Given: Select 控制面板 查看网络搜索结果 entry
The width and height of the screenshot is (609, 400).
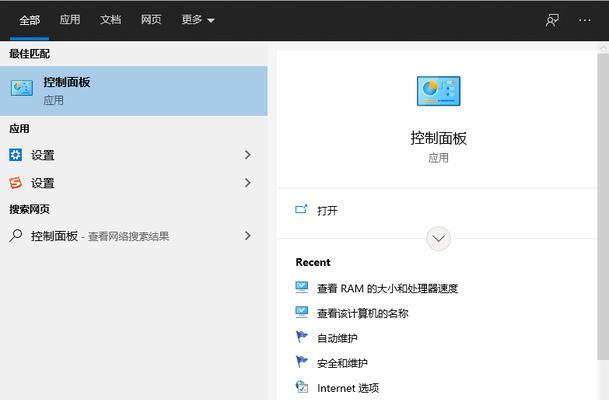Looking at the screenshot, I should click(134, 236).
